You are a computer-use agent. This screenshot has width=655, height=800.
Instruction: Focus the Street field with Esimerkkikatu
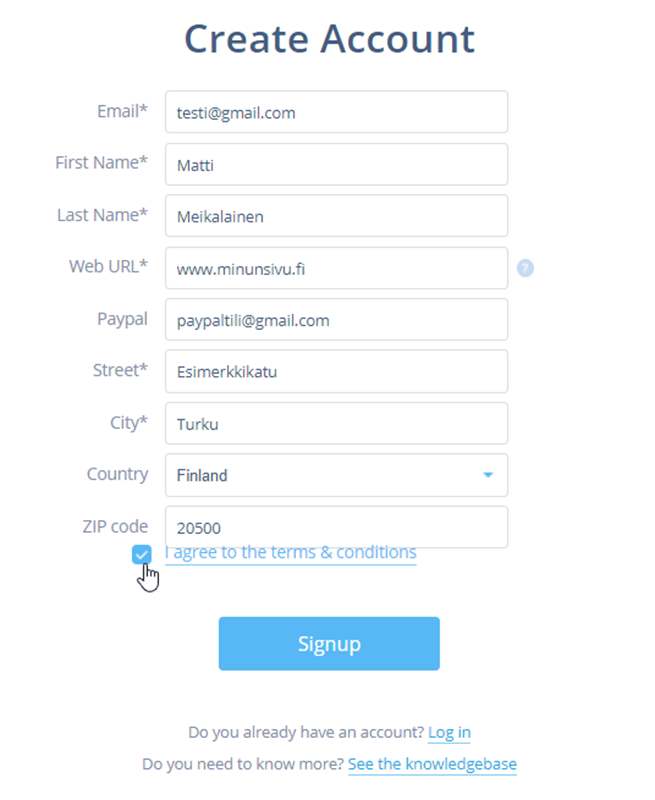(336, 371)
